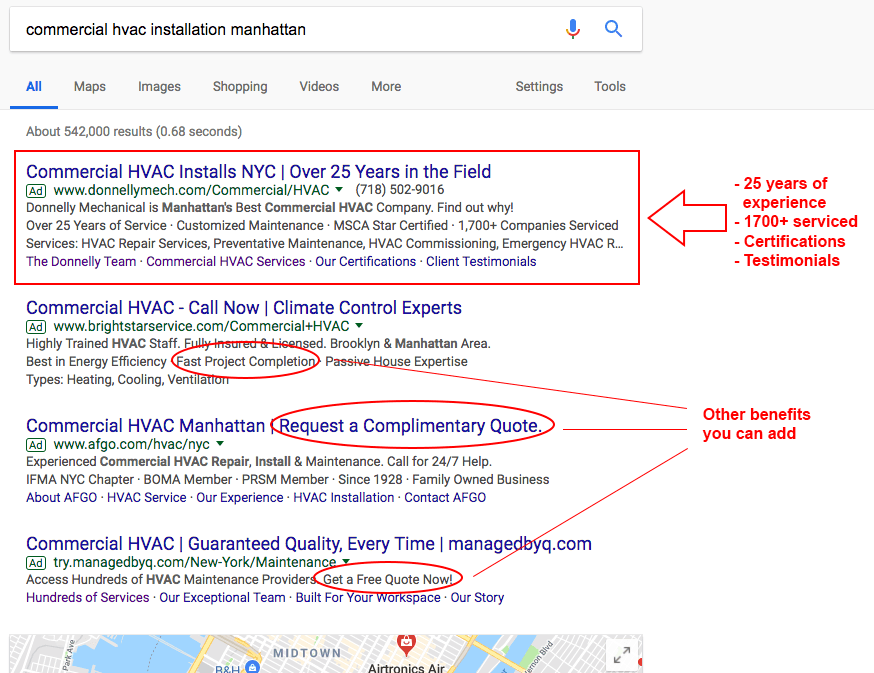Click www.brightstarservice.com/Commercial+HVAC display URL

201,326
